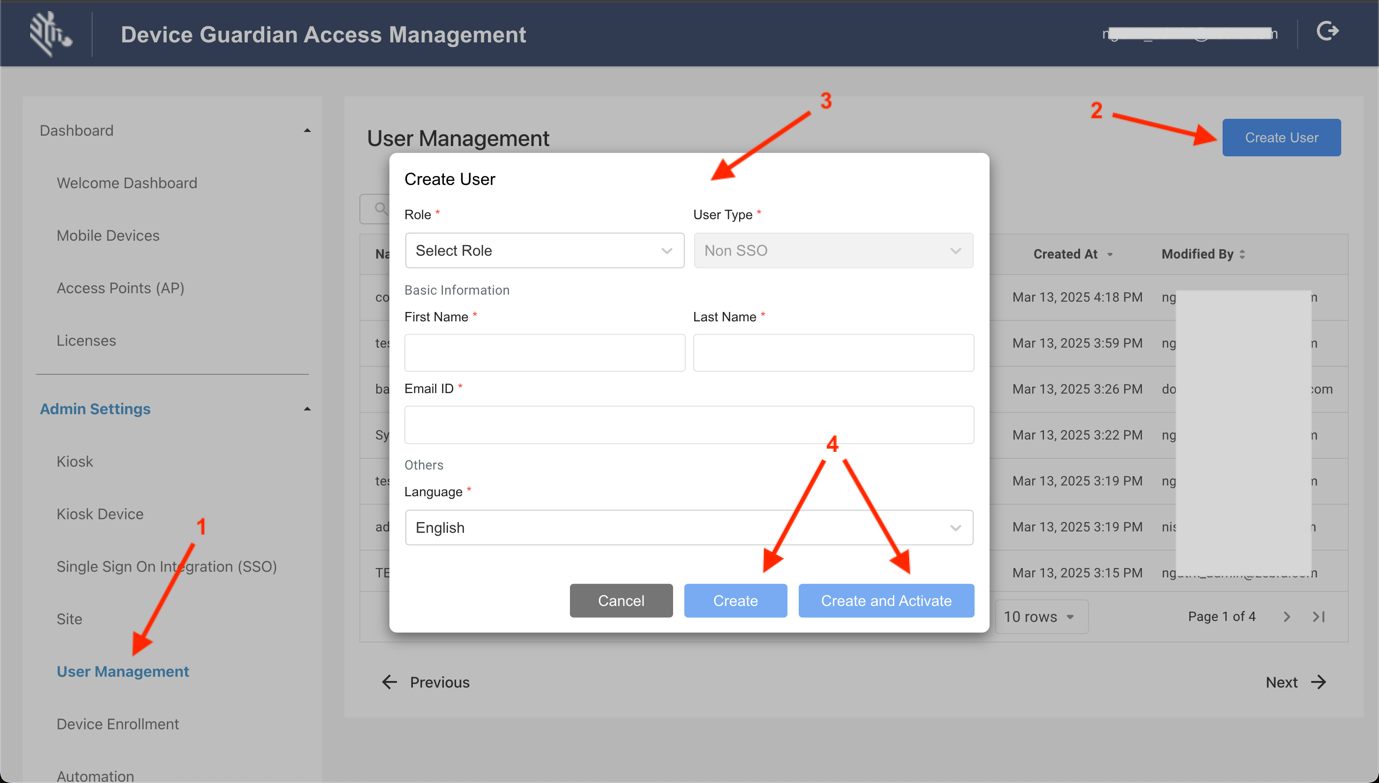The image size is (1379, 783).
Task: Go to next page arrow in pagination
Action: [x=1287, y=617]
